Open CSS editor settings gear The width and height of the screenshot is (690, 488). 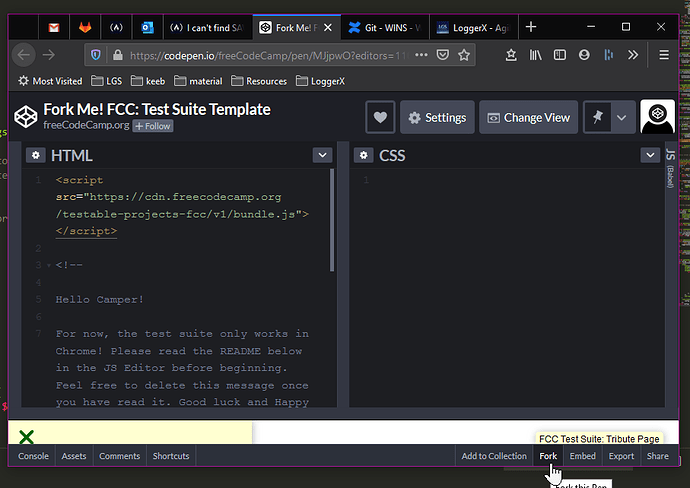(x=363, y=155)
